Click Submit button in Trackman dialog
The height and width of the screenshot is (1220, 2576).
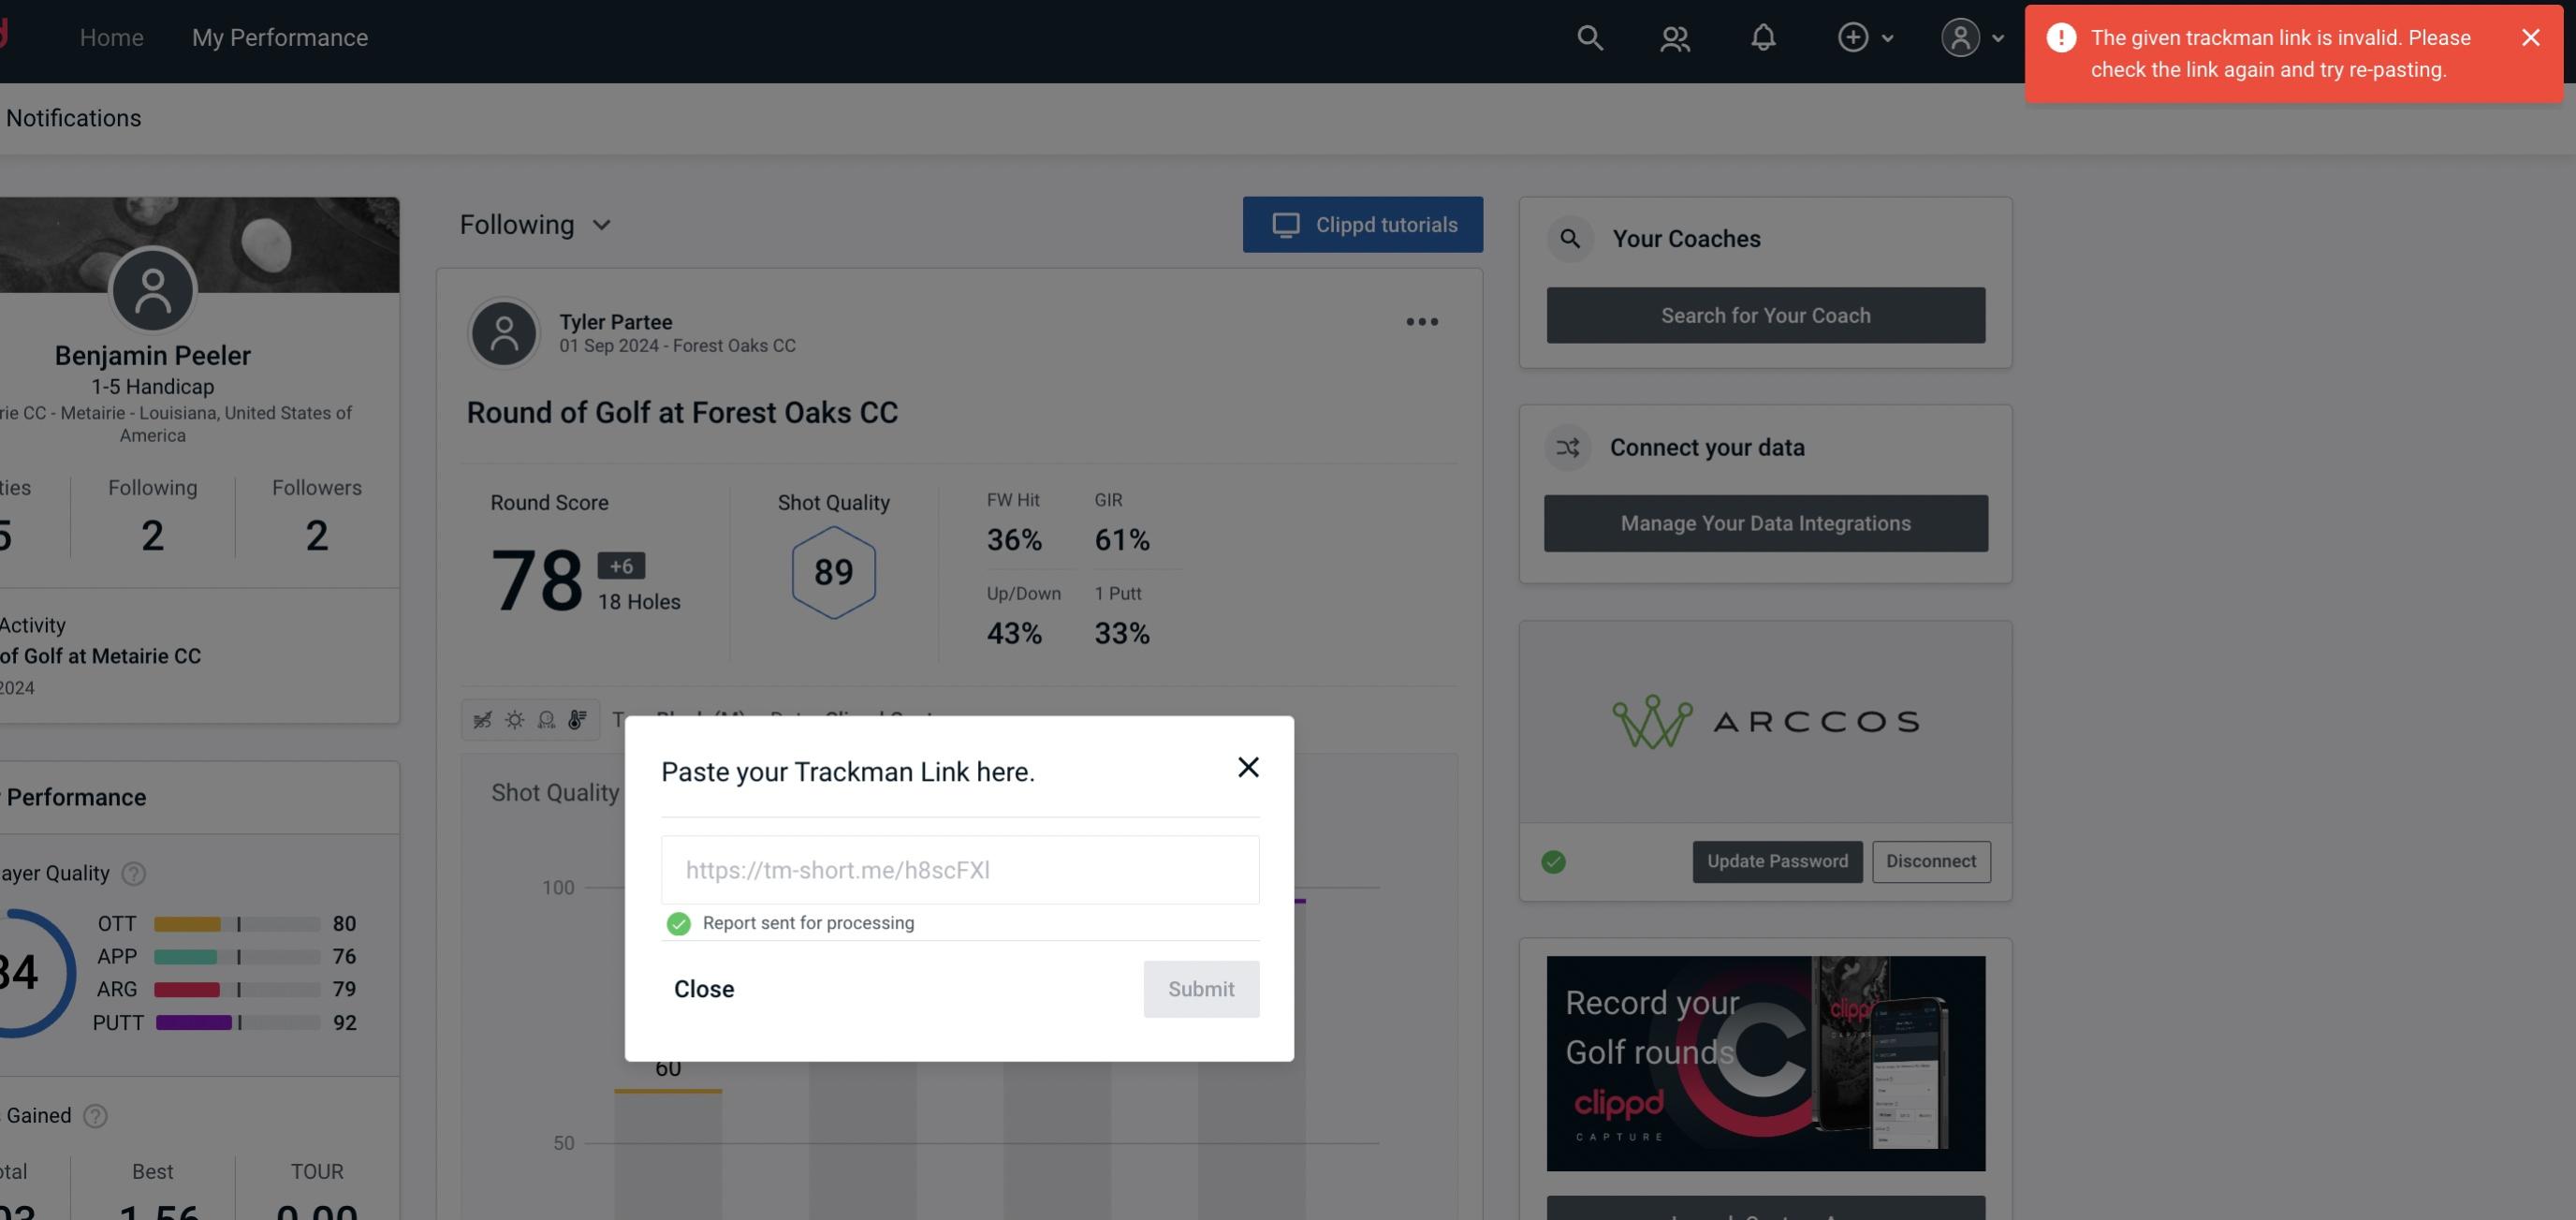pos(1201,988)
